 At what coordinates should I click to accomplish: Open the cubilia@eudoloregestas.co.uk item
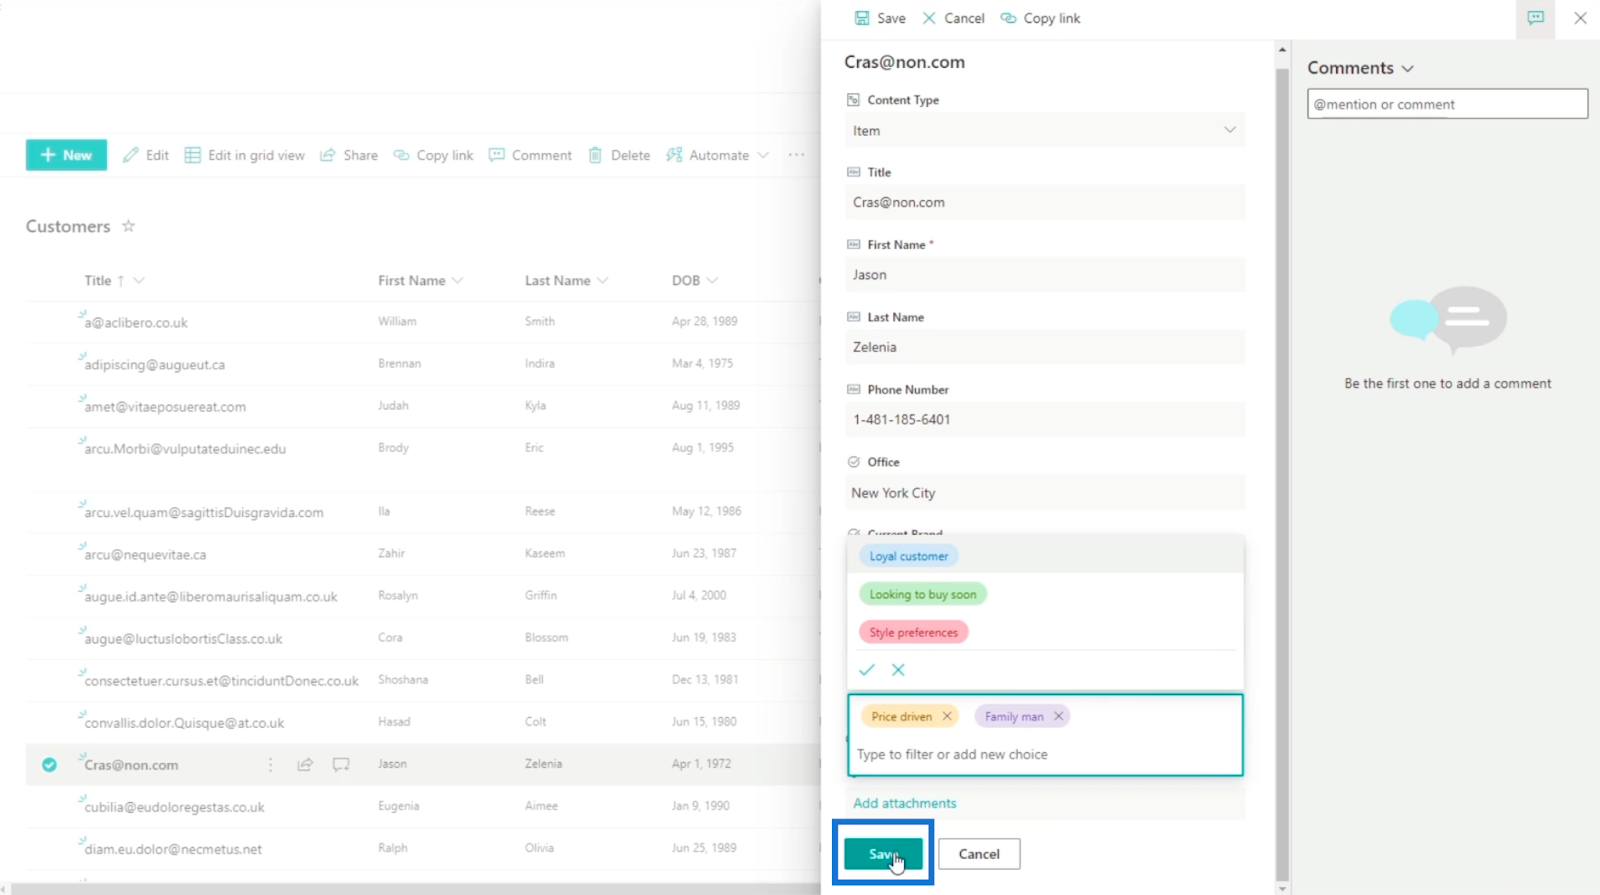174,807
